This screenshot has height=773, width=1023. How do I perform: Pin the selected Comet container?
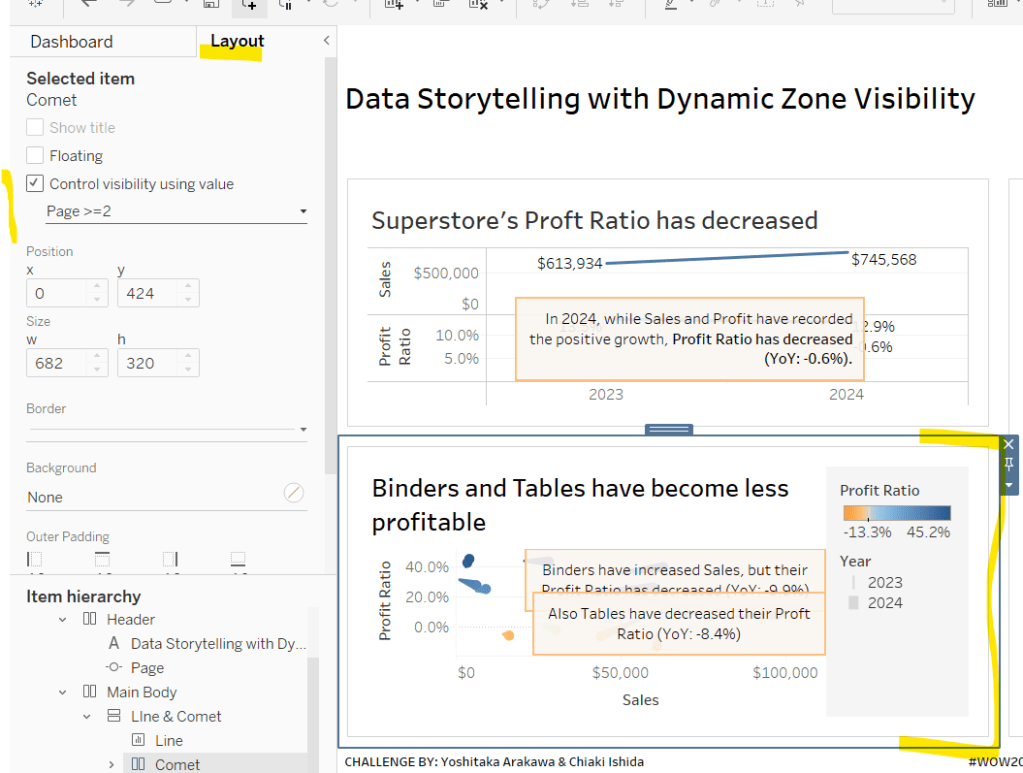point(1009,464)
